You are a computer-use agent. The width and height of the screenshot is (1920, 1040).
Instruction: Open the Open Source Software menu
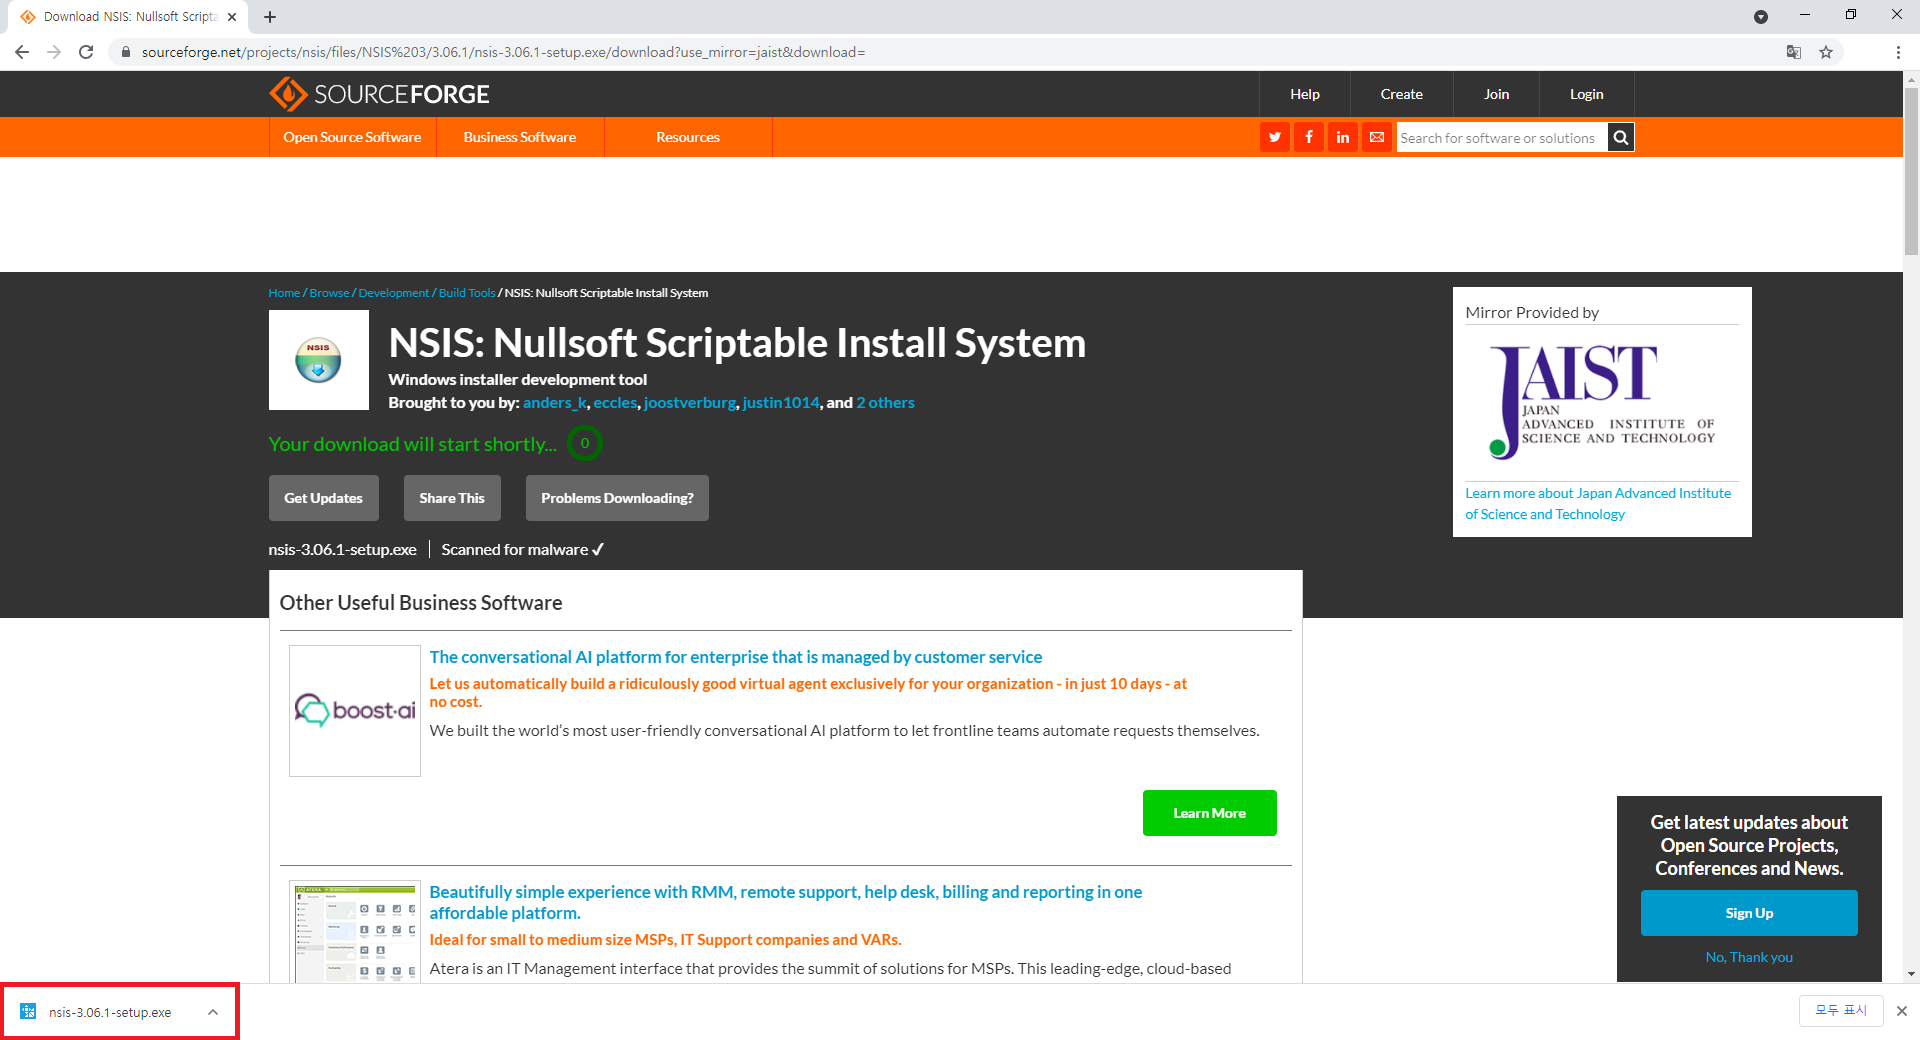(352, 137)
